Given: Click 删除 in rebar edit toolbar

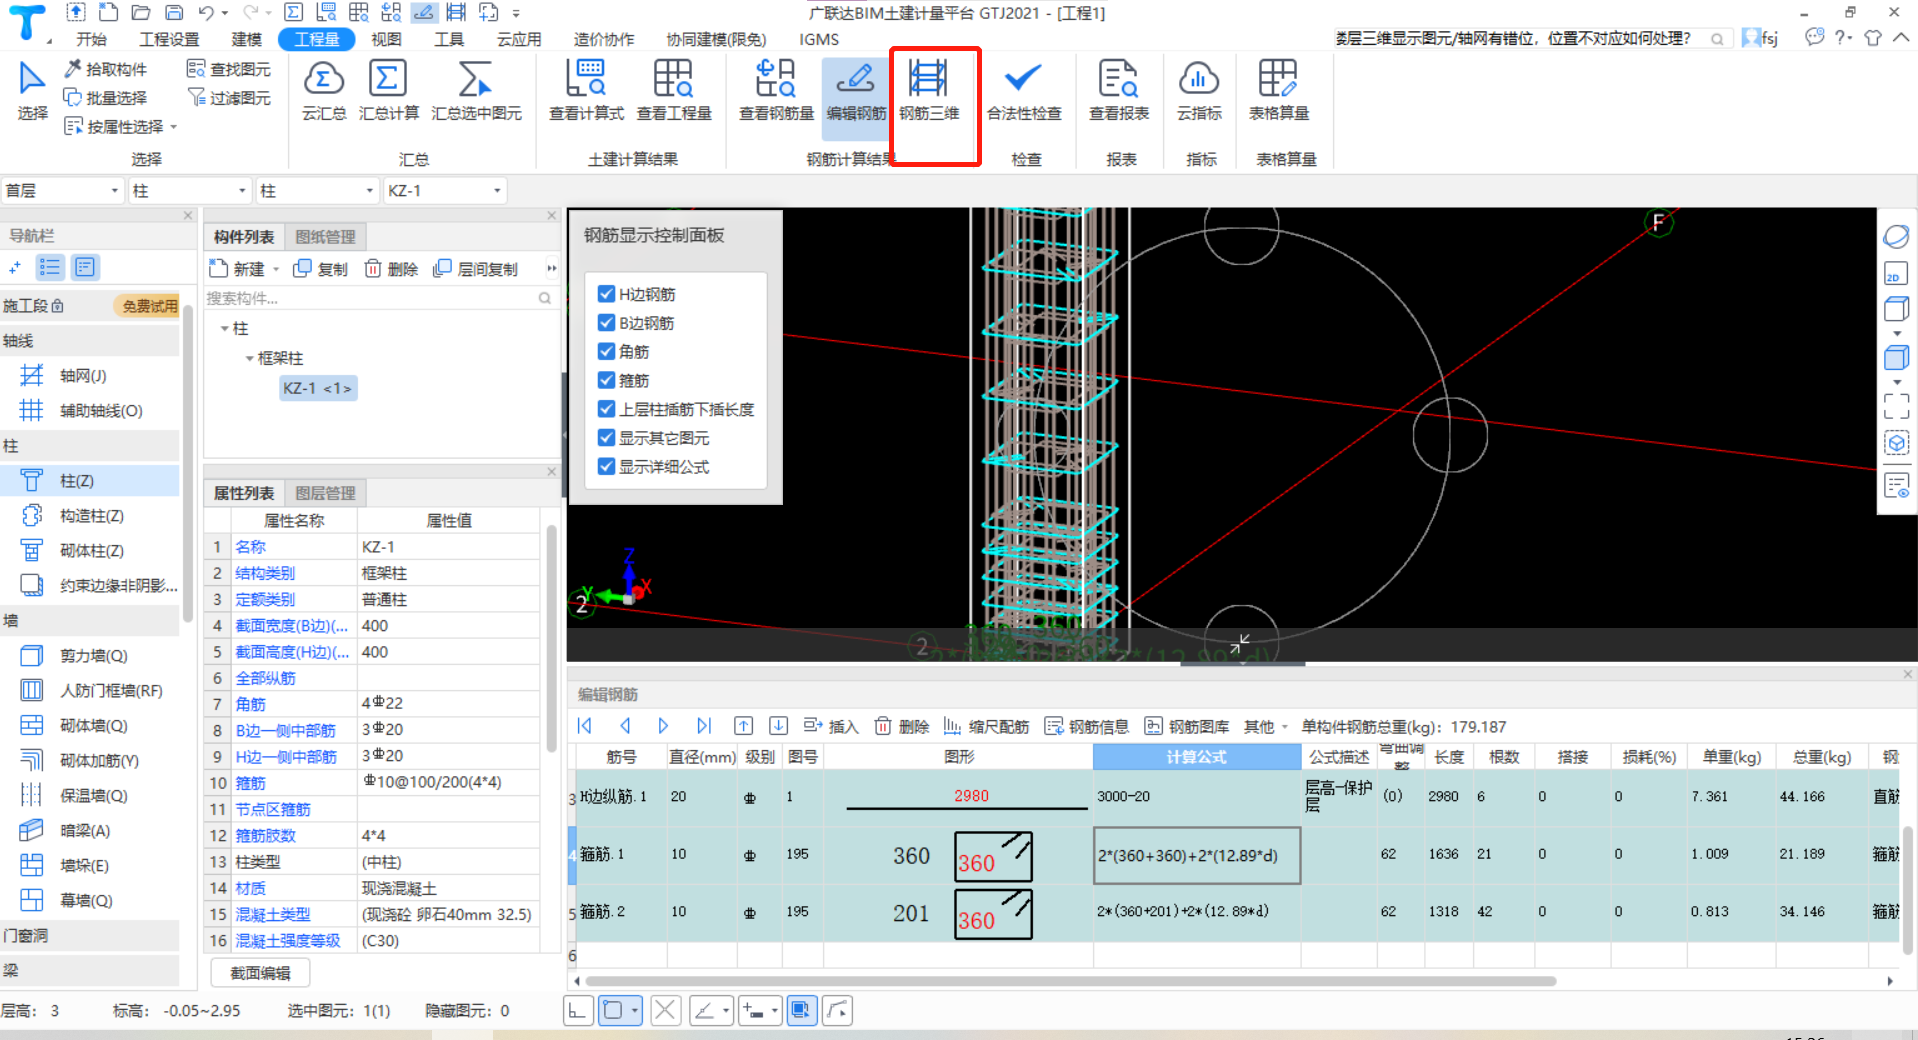Looking at the screenshot, I should click(x=902, y=726).
